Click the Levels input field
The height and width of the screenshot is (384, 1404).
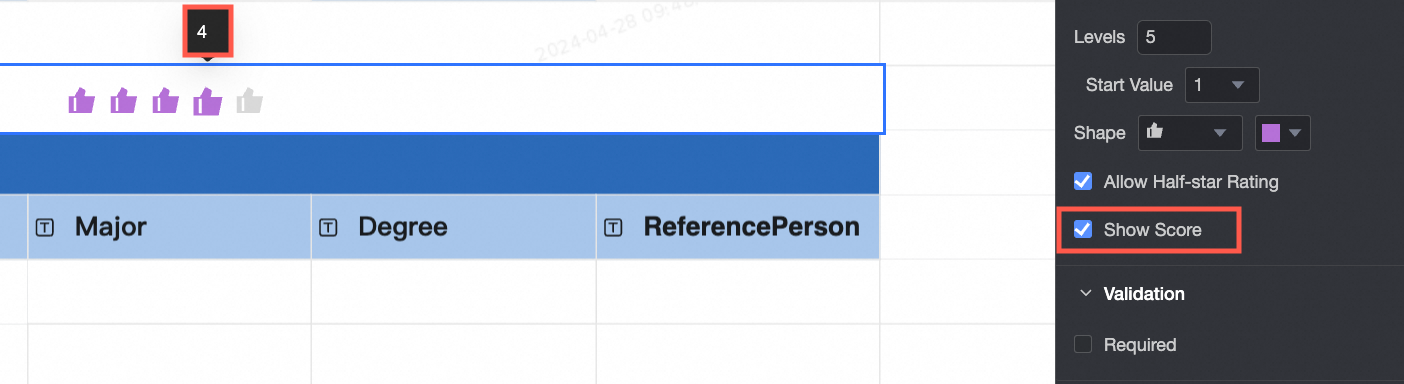pyautogui.click(x=1174, y=37)
